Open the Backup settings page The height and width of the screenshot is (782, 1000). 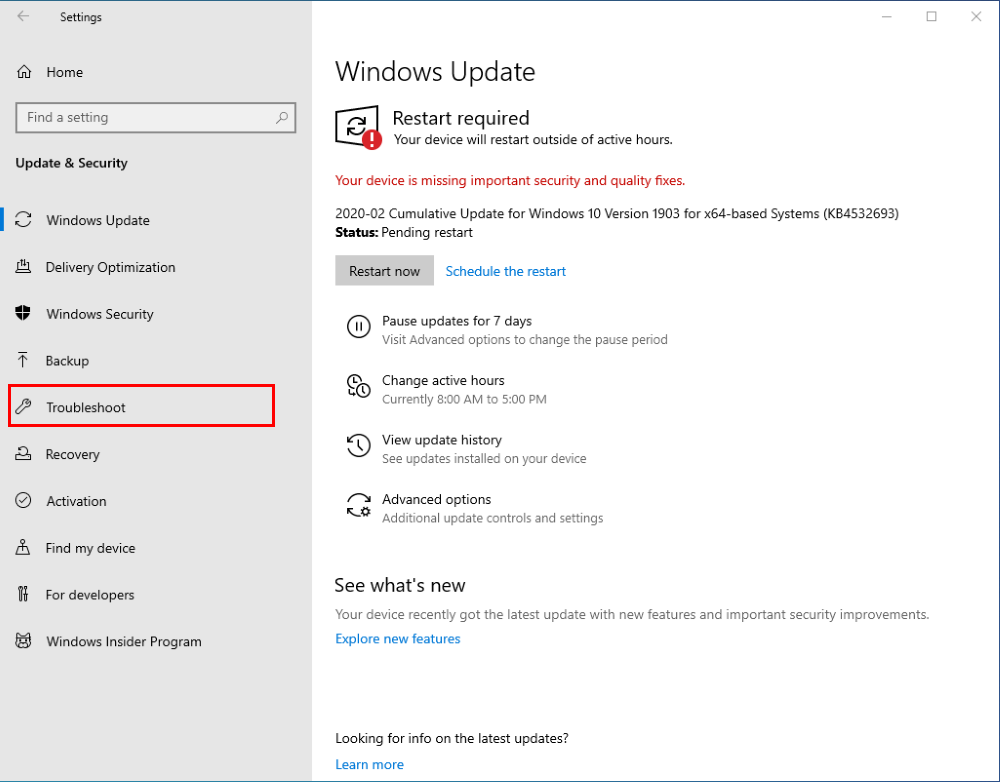tap(67, 361)
